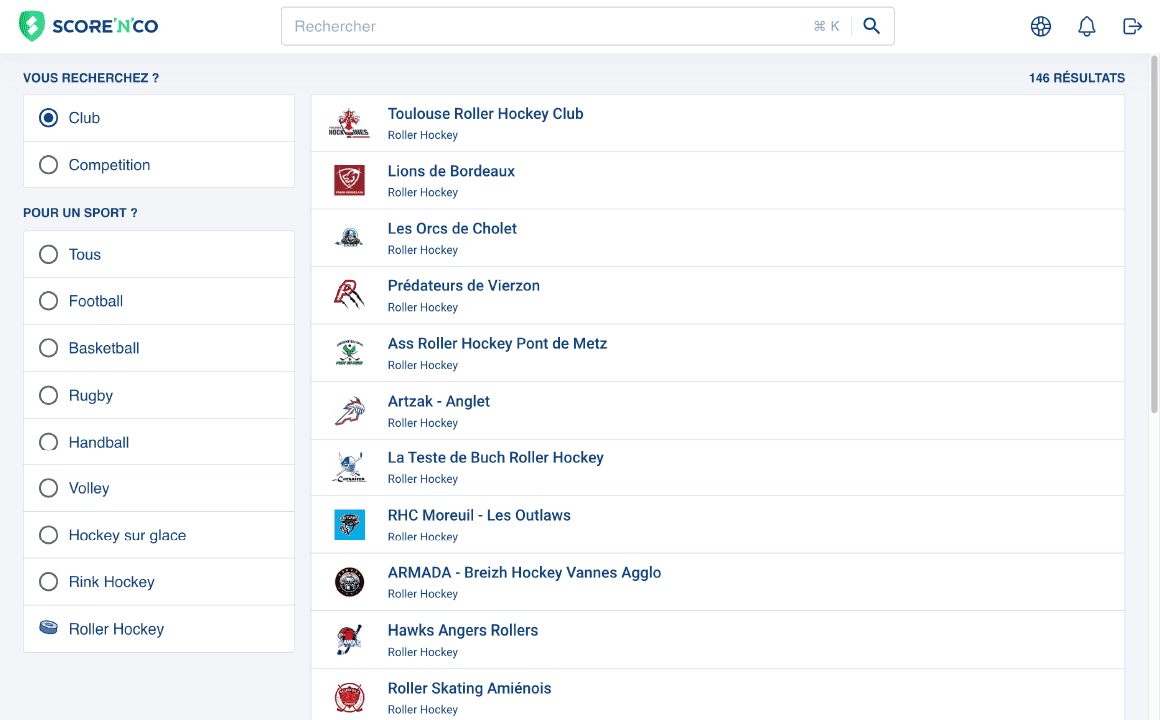
Task: Select the Handball radio button
Action: tap(48, 442)
